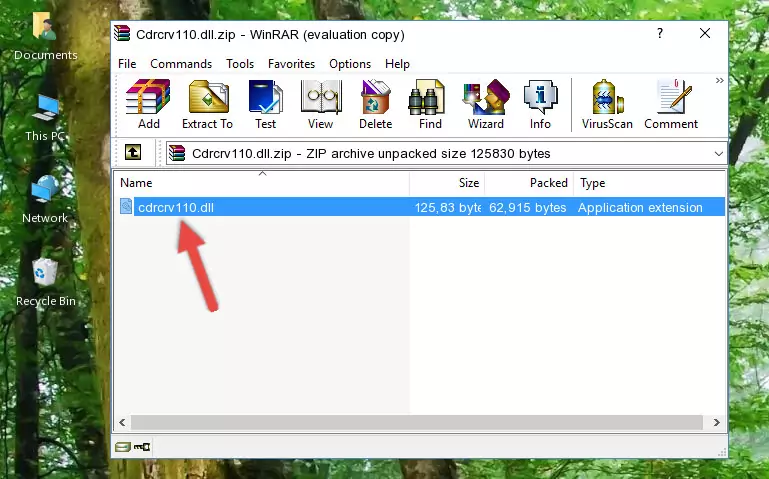Select the cdrcrv110.dll file name
The height and width of the screenshot is (479, 769).
176,207
